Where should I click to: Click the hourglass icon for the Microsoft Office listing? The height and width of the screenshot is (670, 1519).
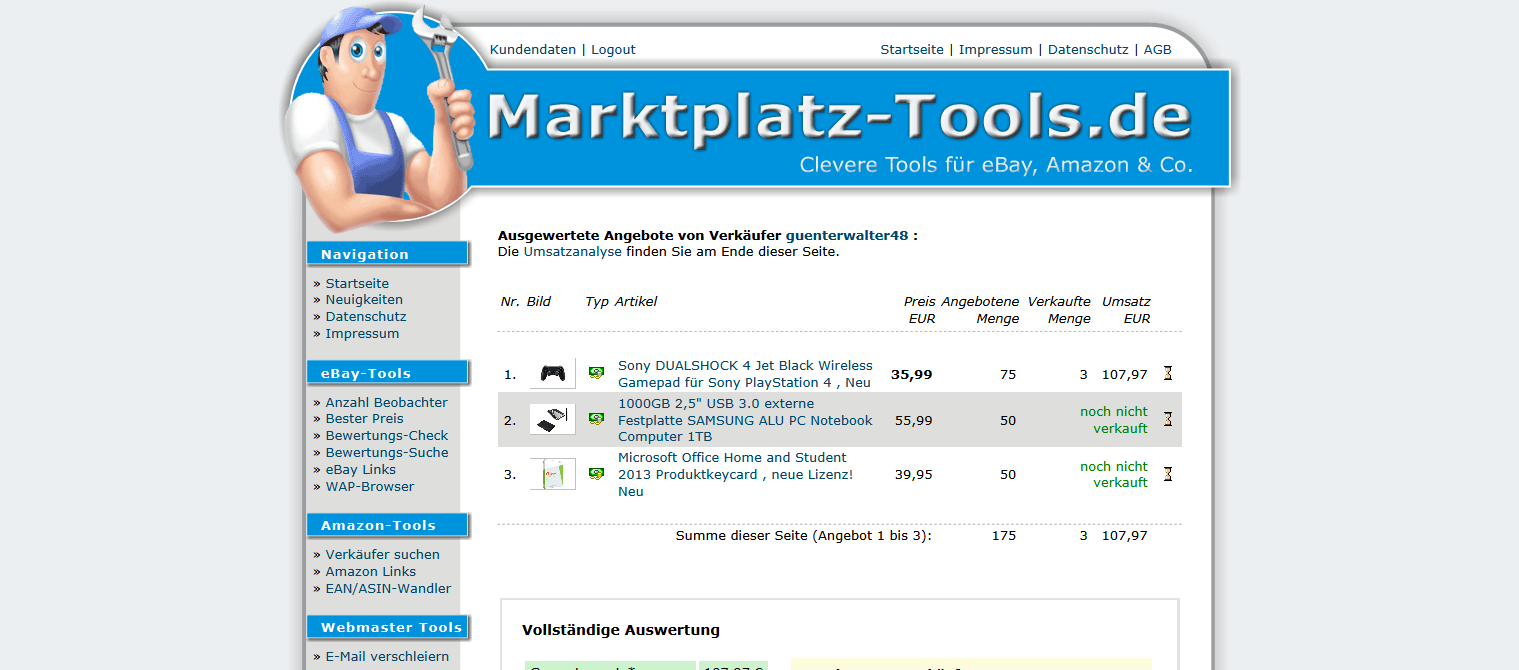pyautogui.click(x=1167, y=474)
